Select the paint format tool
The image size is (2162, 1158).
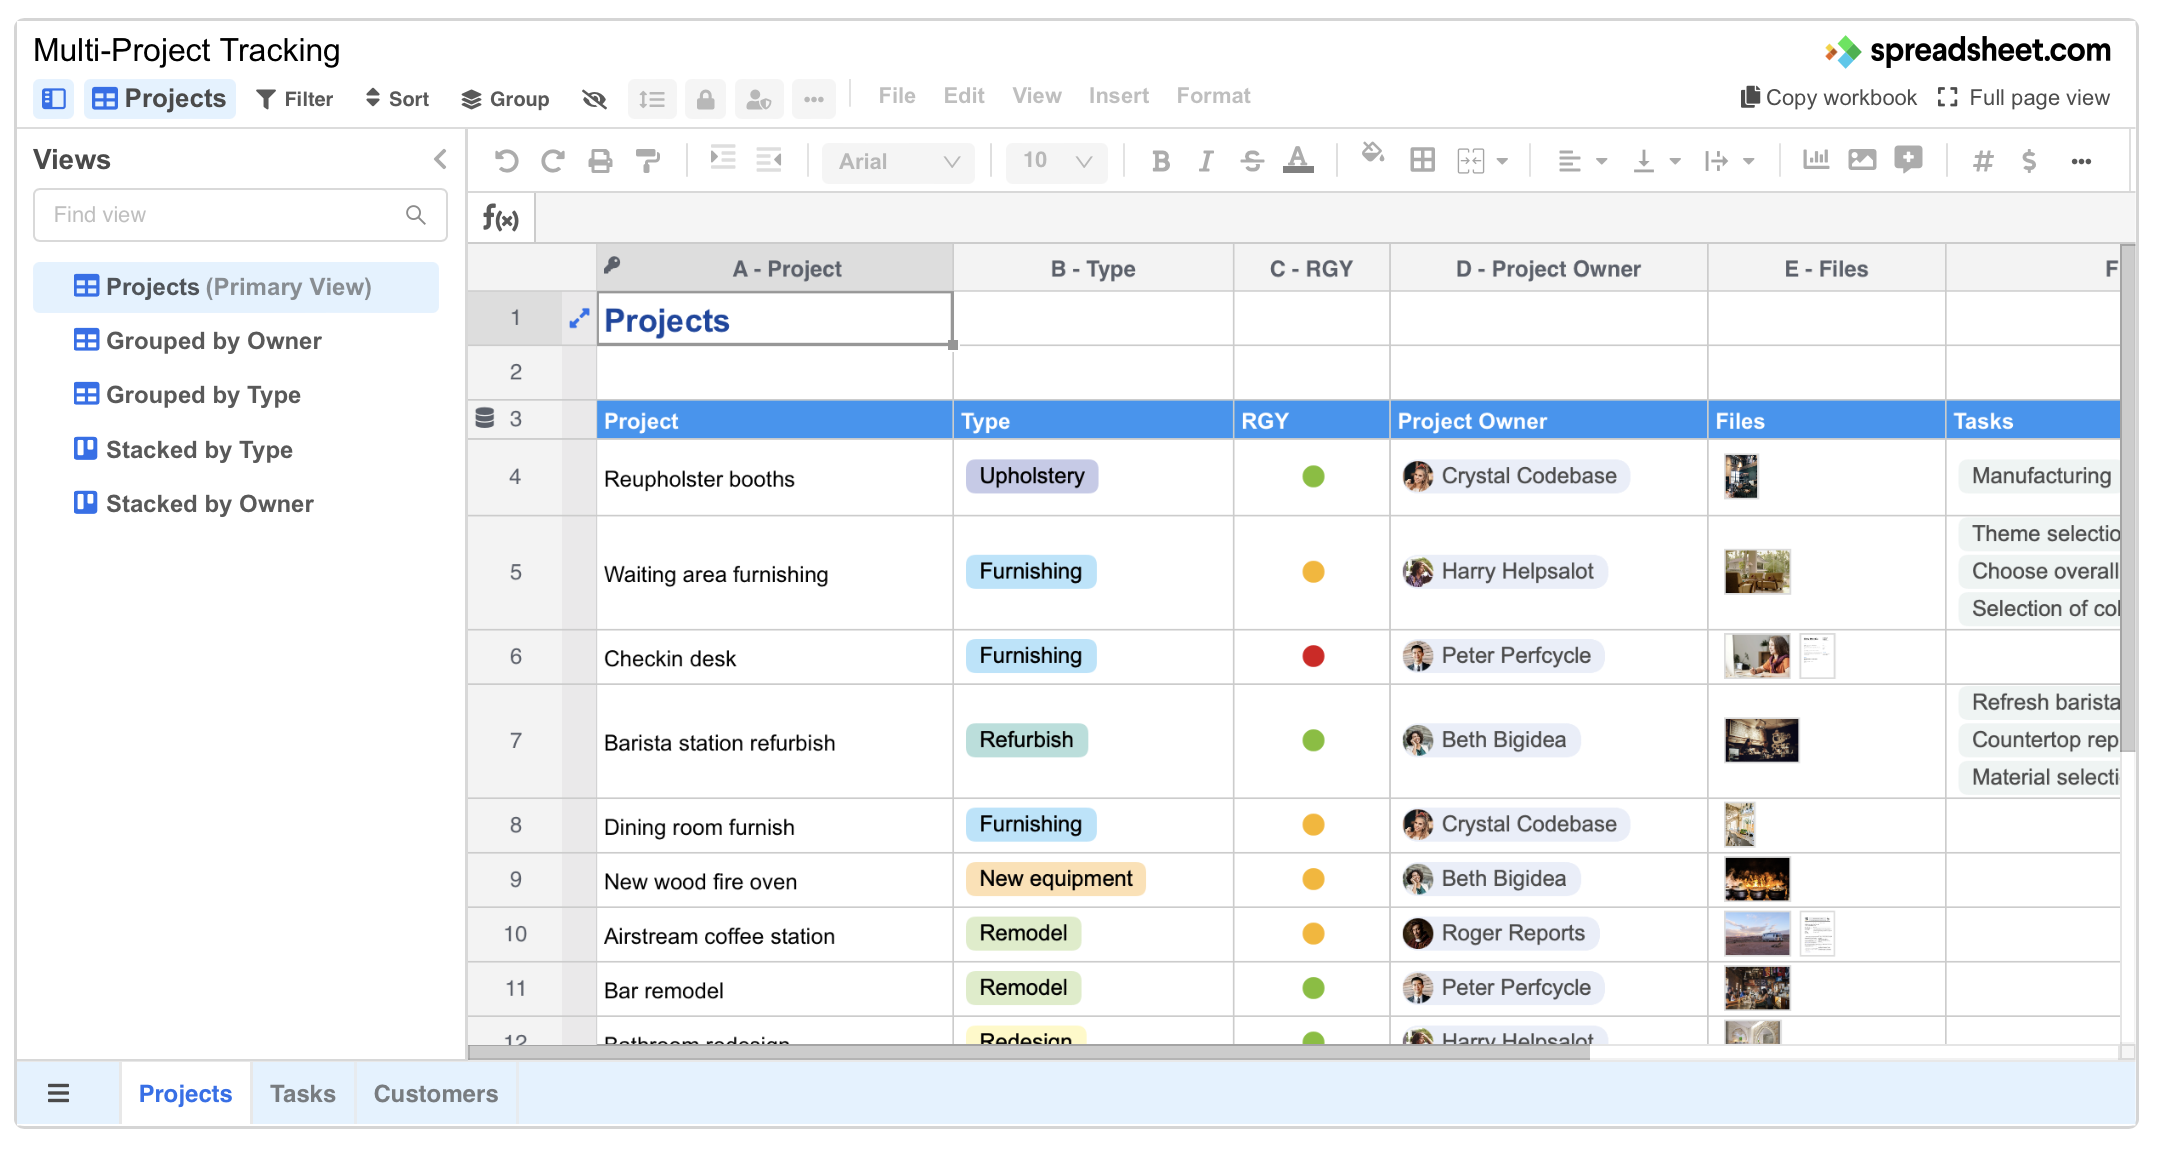648,160
